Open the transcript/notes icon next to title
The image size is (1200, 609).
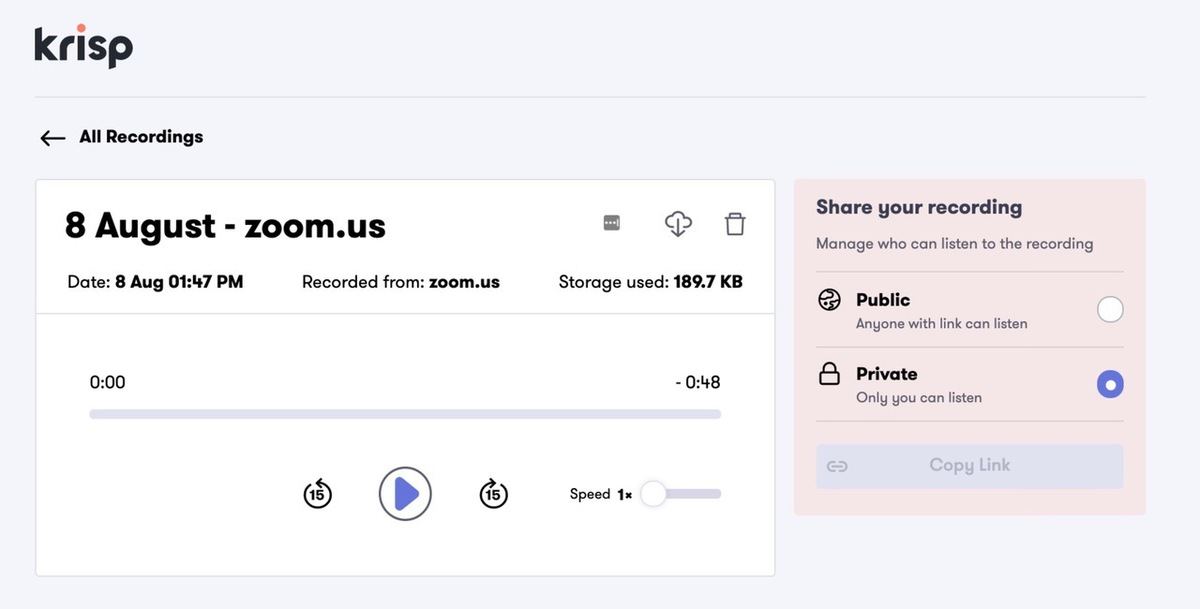(612, 223)
